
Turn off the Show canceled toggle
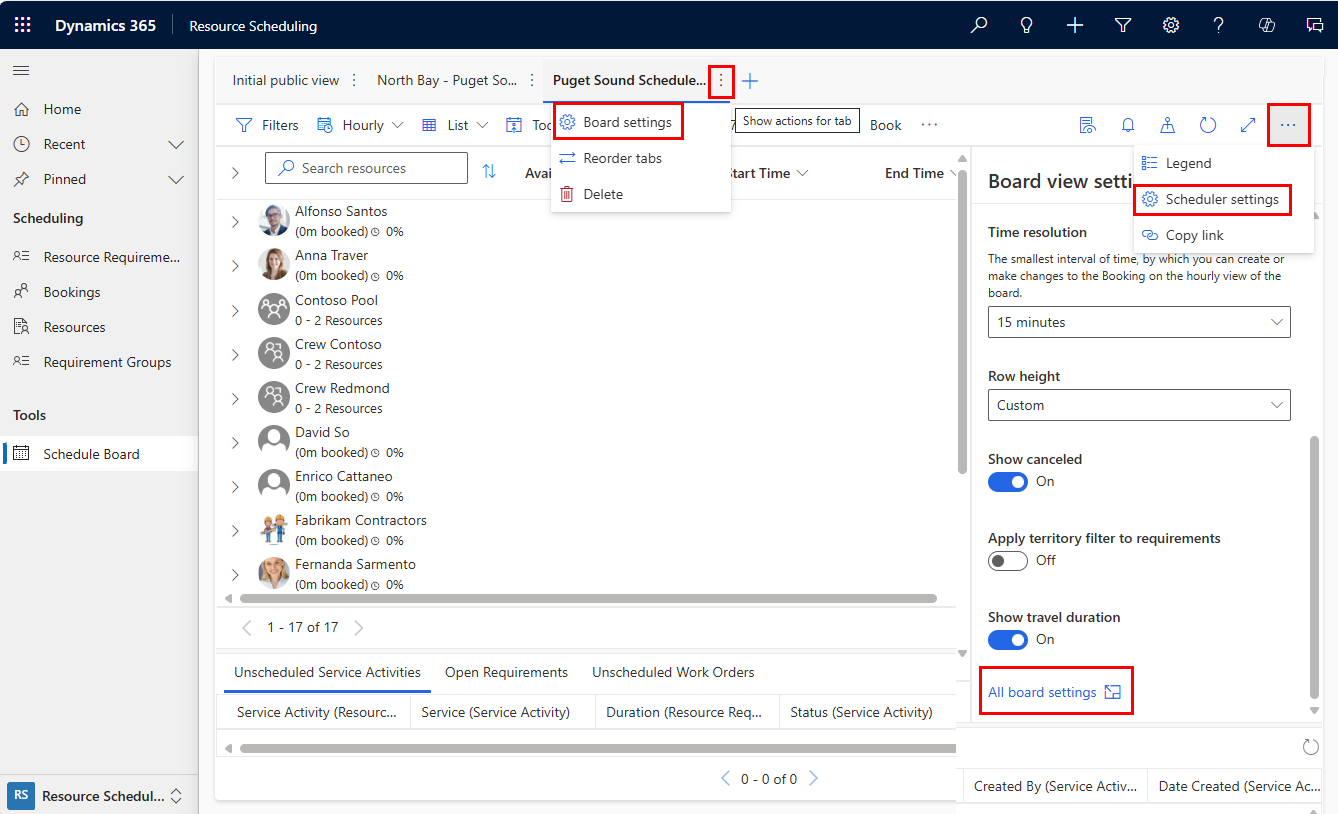pos(1007,482)
